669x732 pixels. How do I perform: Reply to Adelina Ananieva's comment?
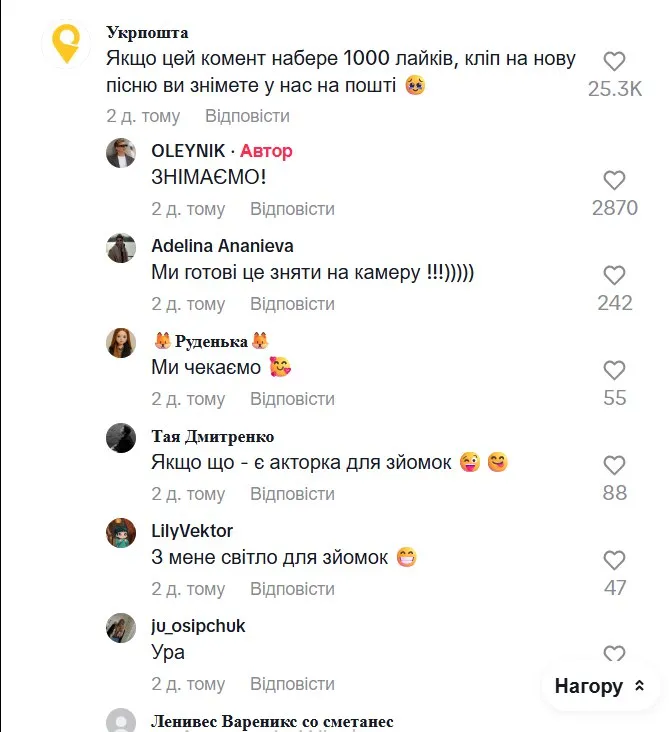[x=292, y=304]
